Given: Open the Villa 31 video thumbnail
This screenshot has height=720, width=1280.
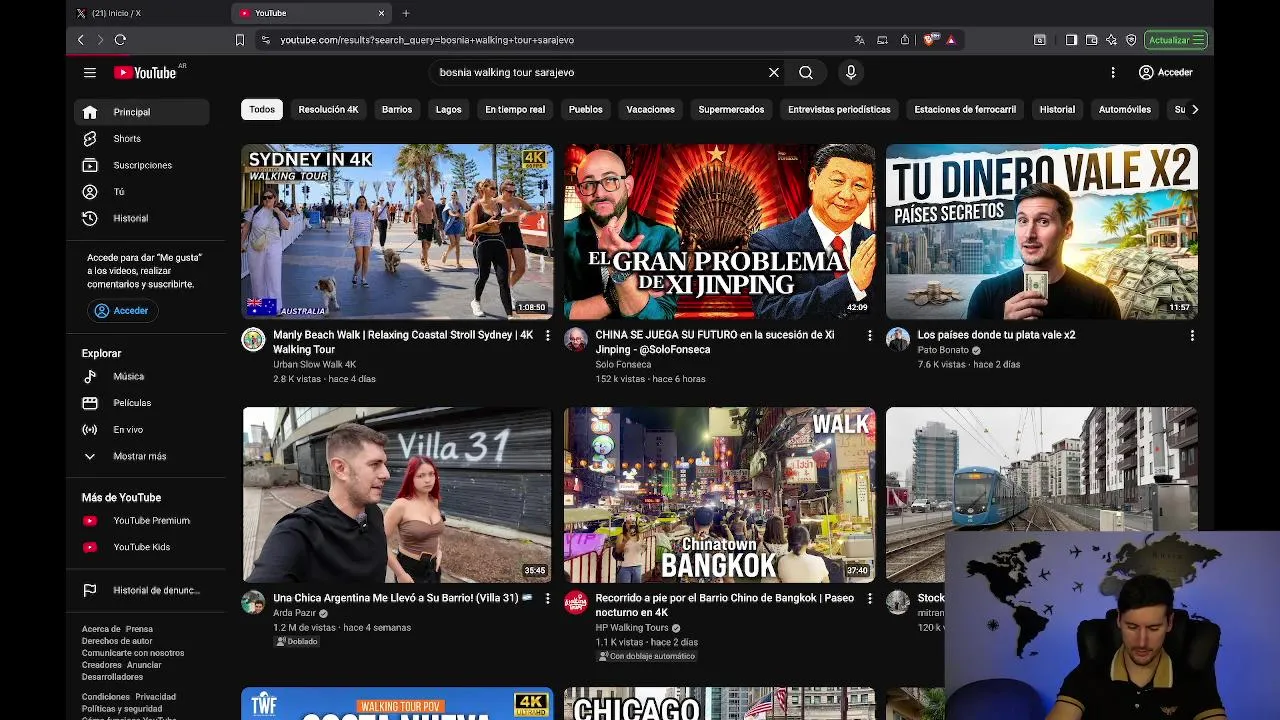Looking at the screenshot, I should click(397, 494).
